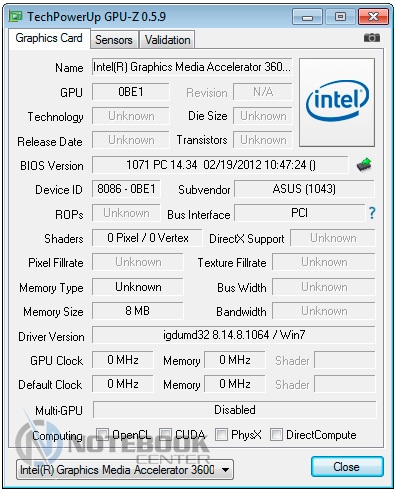The width and height of the screenshot is (396, 491).
Task: Click the Name field showing Intel Graphics
Action: point(192,67)
